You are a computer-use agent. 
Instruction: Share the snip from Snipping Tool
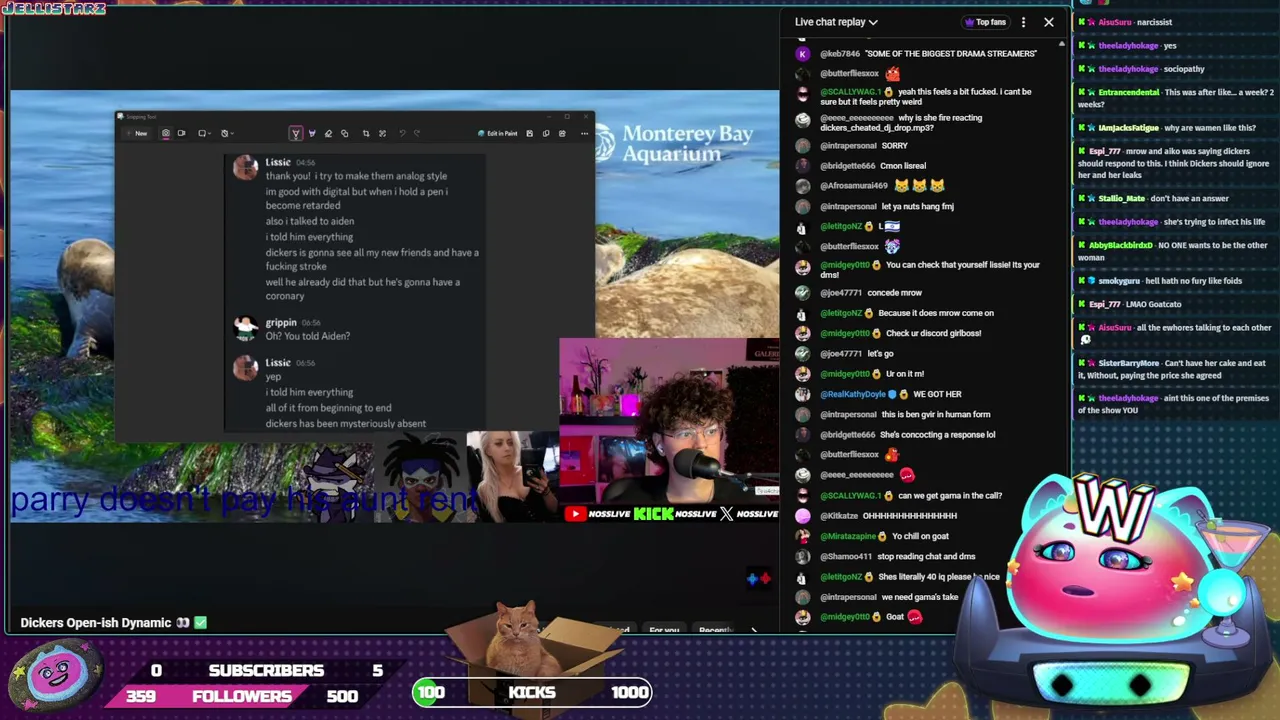point(562,133)
